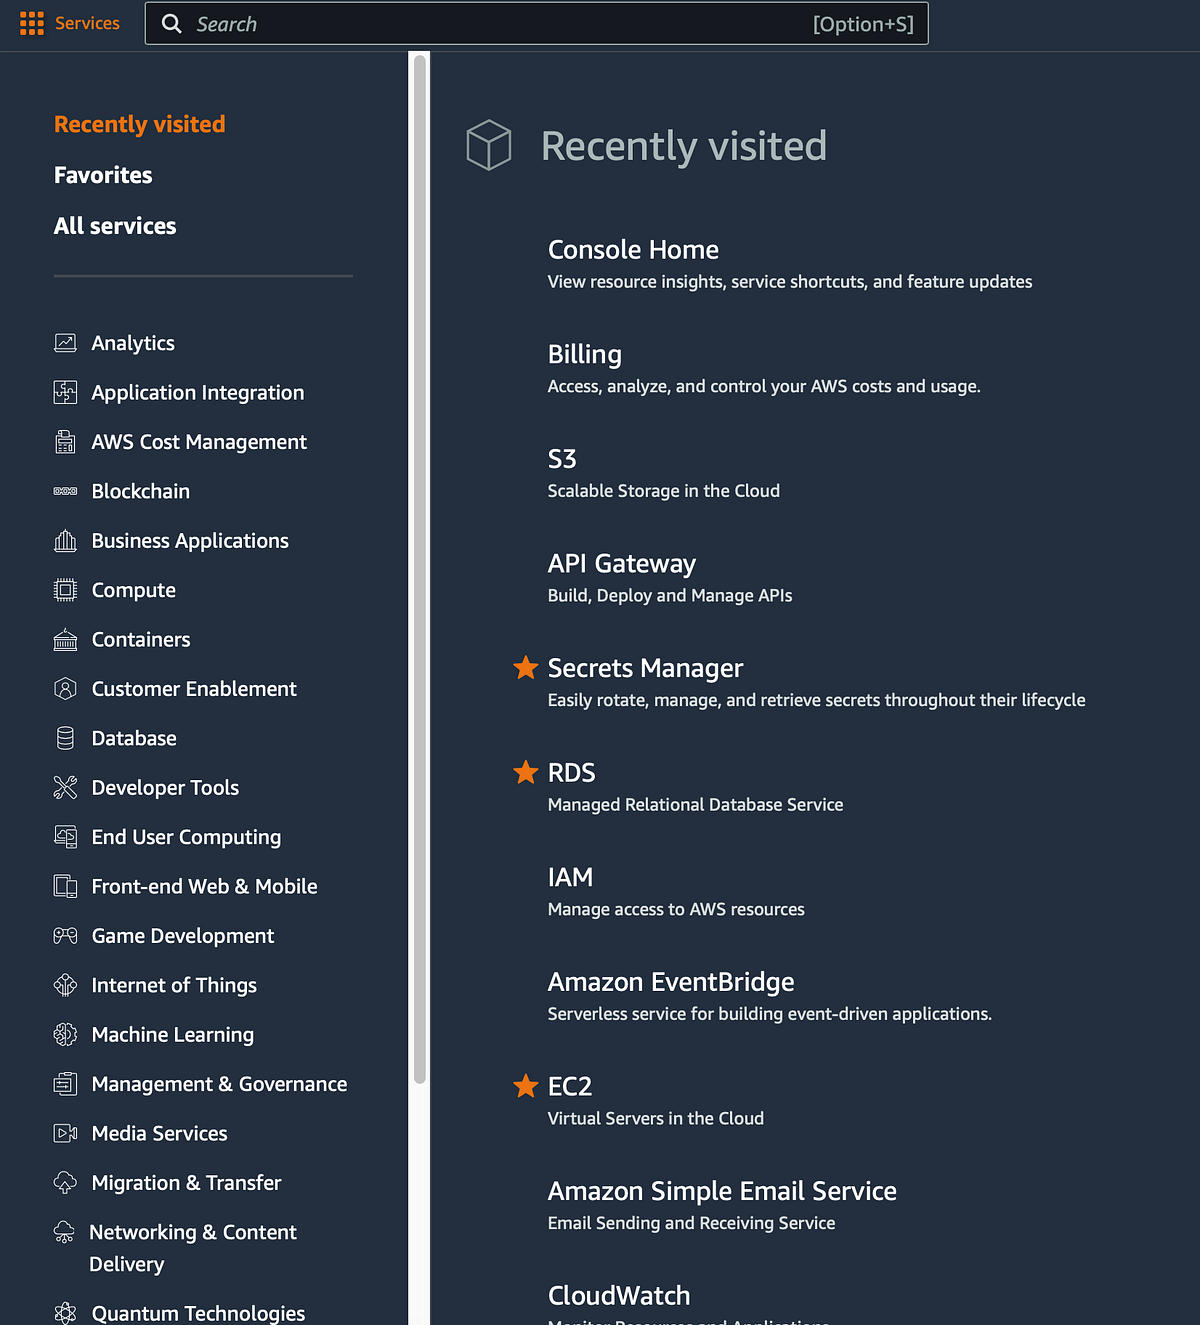Unfavorite Secrets Manager via its star

[526, 668]
